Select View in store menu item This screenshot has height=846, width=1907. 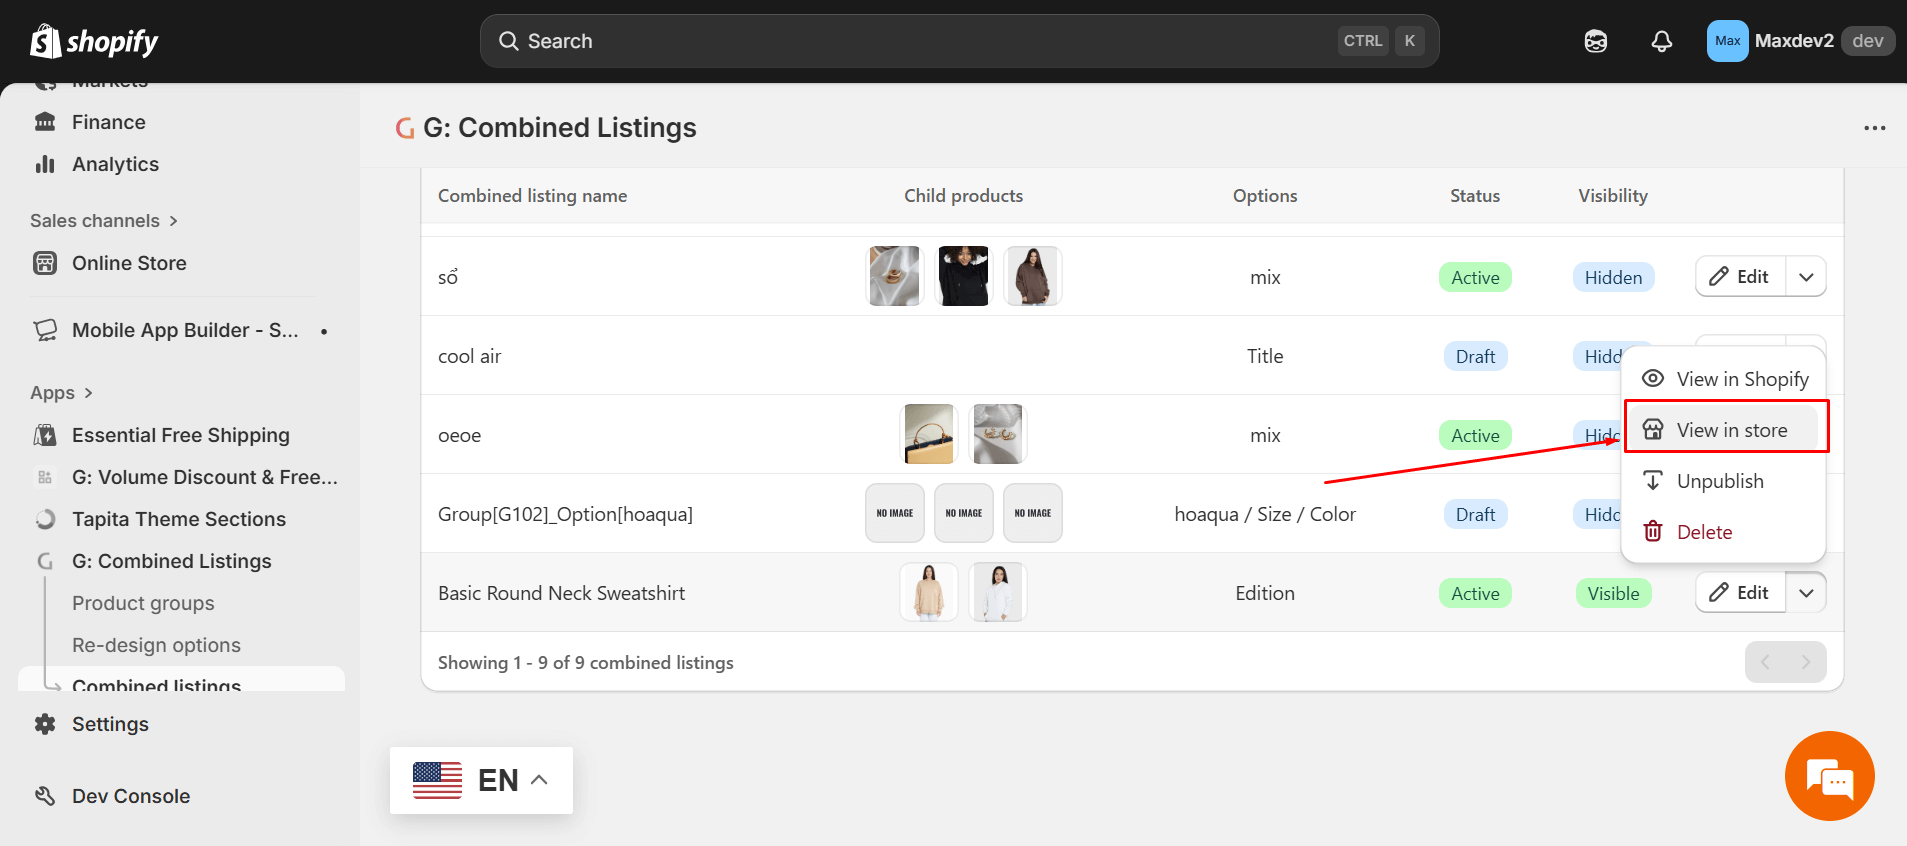pyautogui.click(x=1724, y=430)
